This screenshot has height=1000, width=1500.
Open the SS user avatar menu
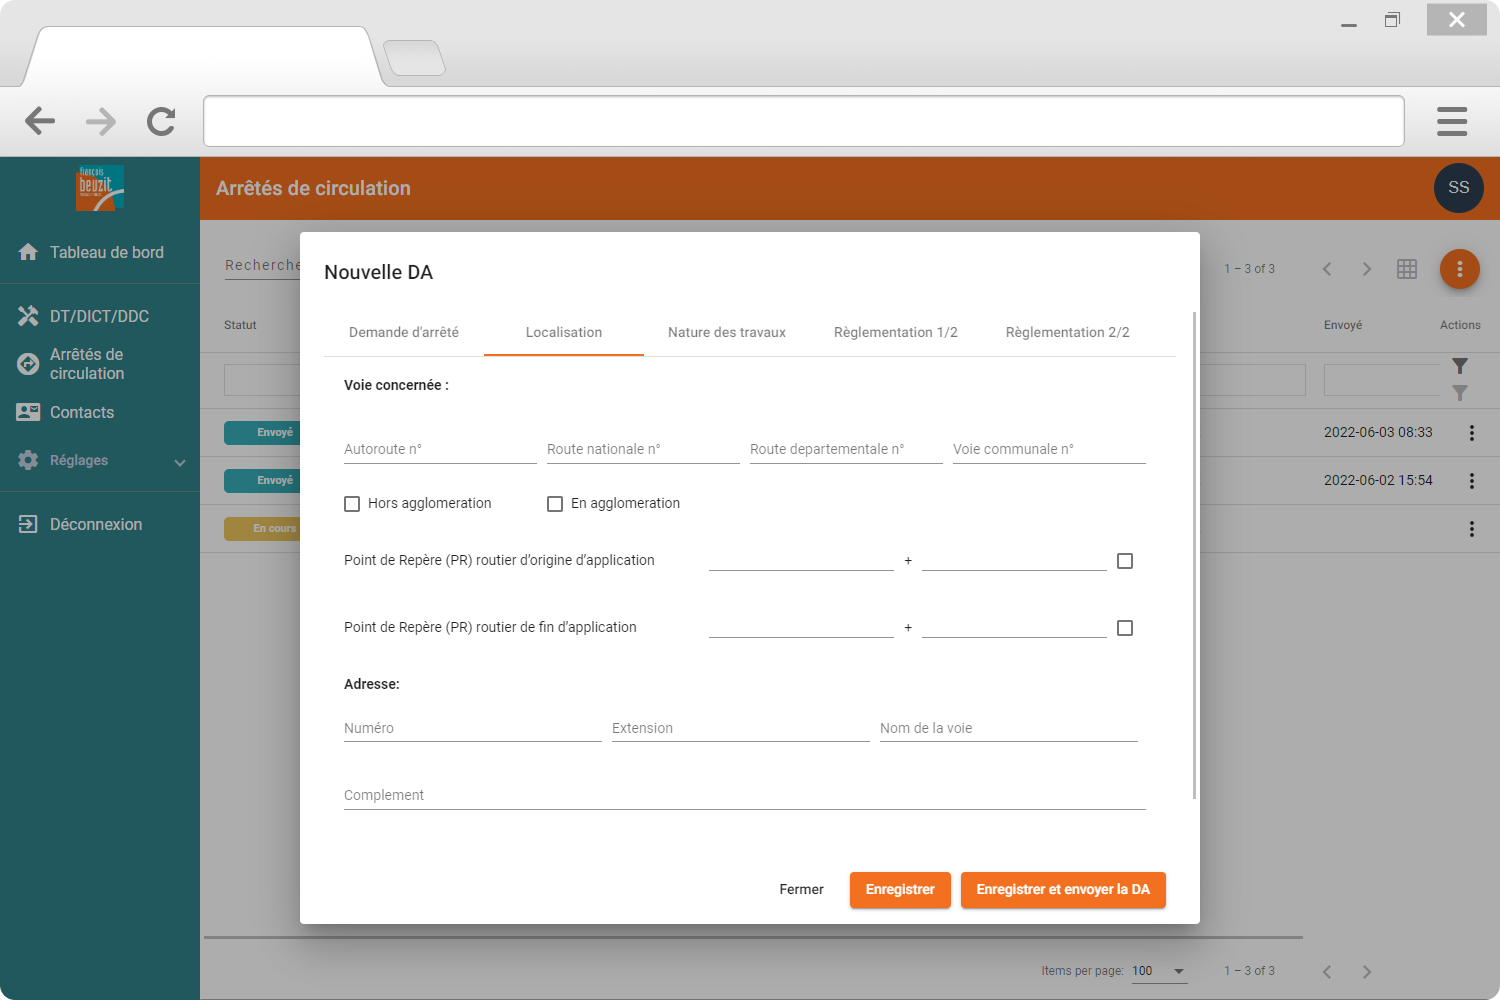[x=1459, y=188]
